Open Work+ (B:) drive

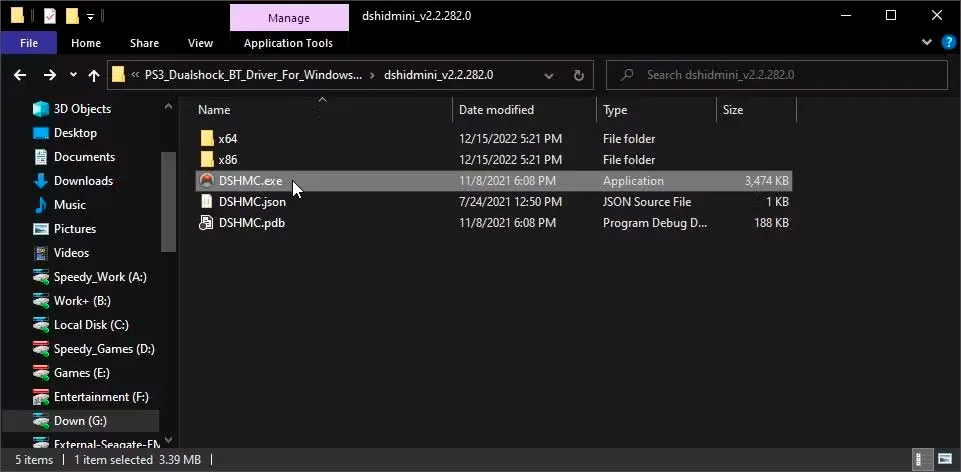click(x=82, y=300)
